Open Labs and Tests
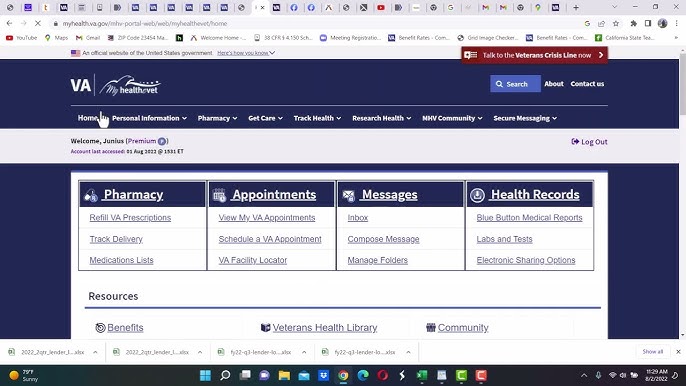This screenshot has height=386, width=686. coord(504,239)
